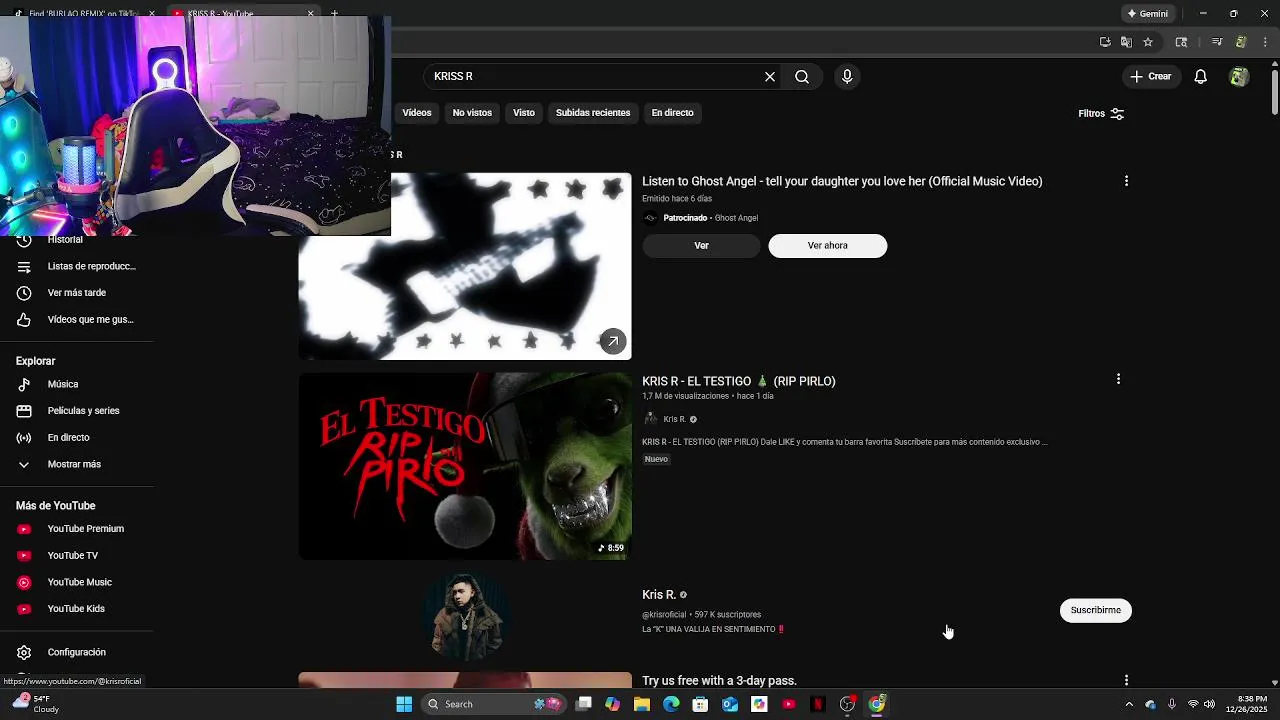Click the Ver ahora button
The height and width of the screenshot is (720, 1280).
(x=827, y=246)
